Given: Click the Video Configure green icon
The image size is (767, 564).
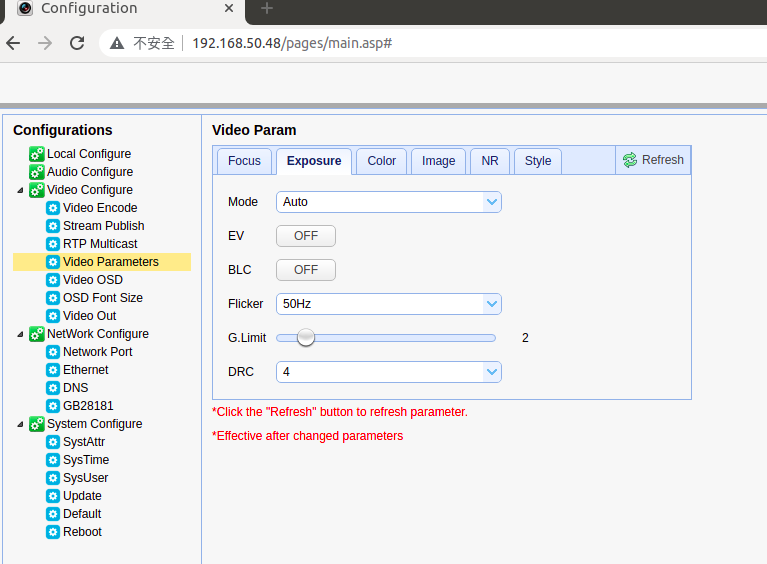Looking at the screenshot, I should point(37,190).
